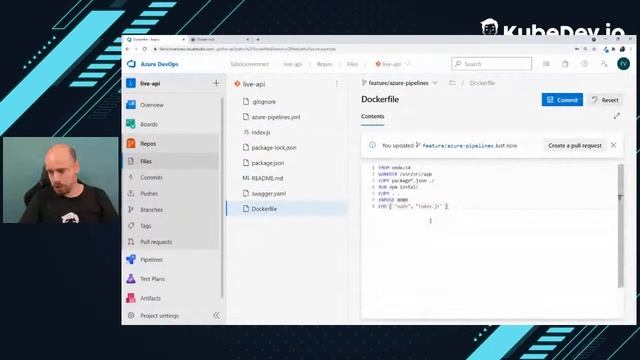This screenshot has height=360, width=640.
Task: Click the Commit button
Action: tap(562, 100)
